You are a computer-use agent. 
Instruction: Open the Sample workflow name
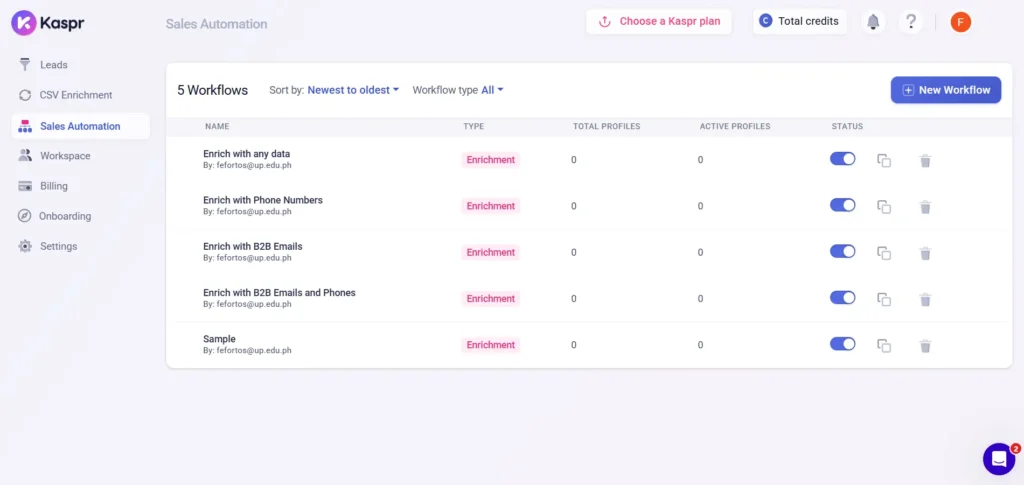(219, 339)
